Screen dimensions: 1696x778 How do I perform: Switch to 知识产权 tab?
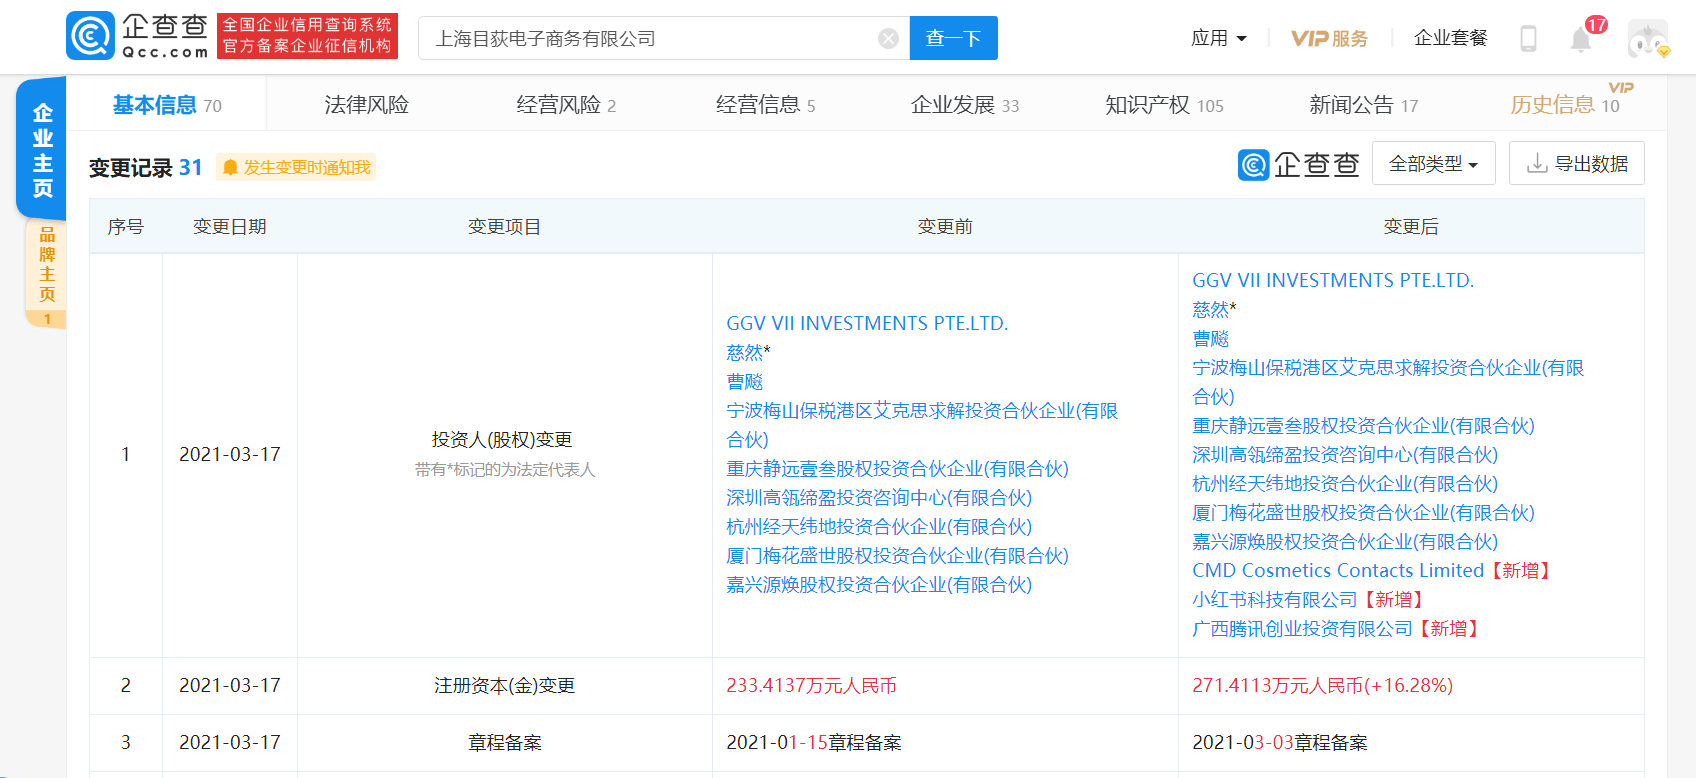1164,105
